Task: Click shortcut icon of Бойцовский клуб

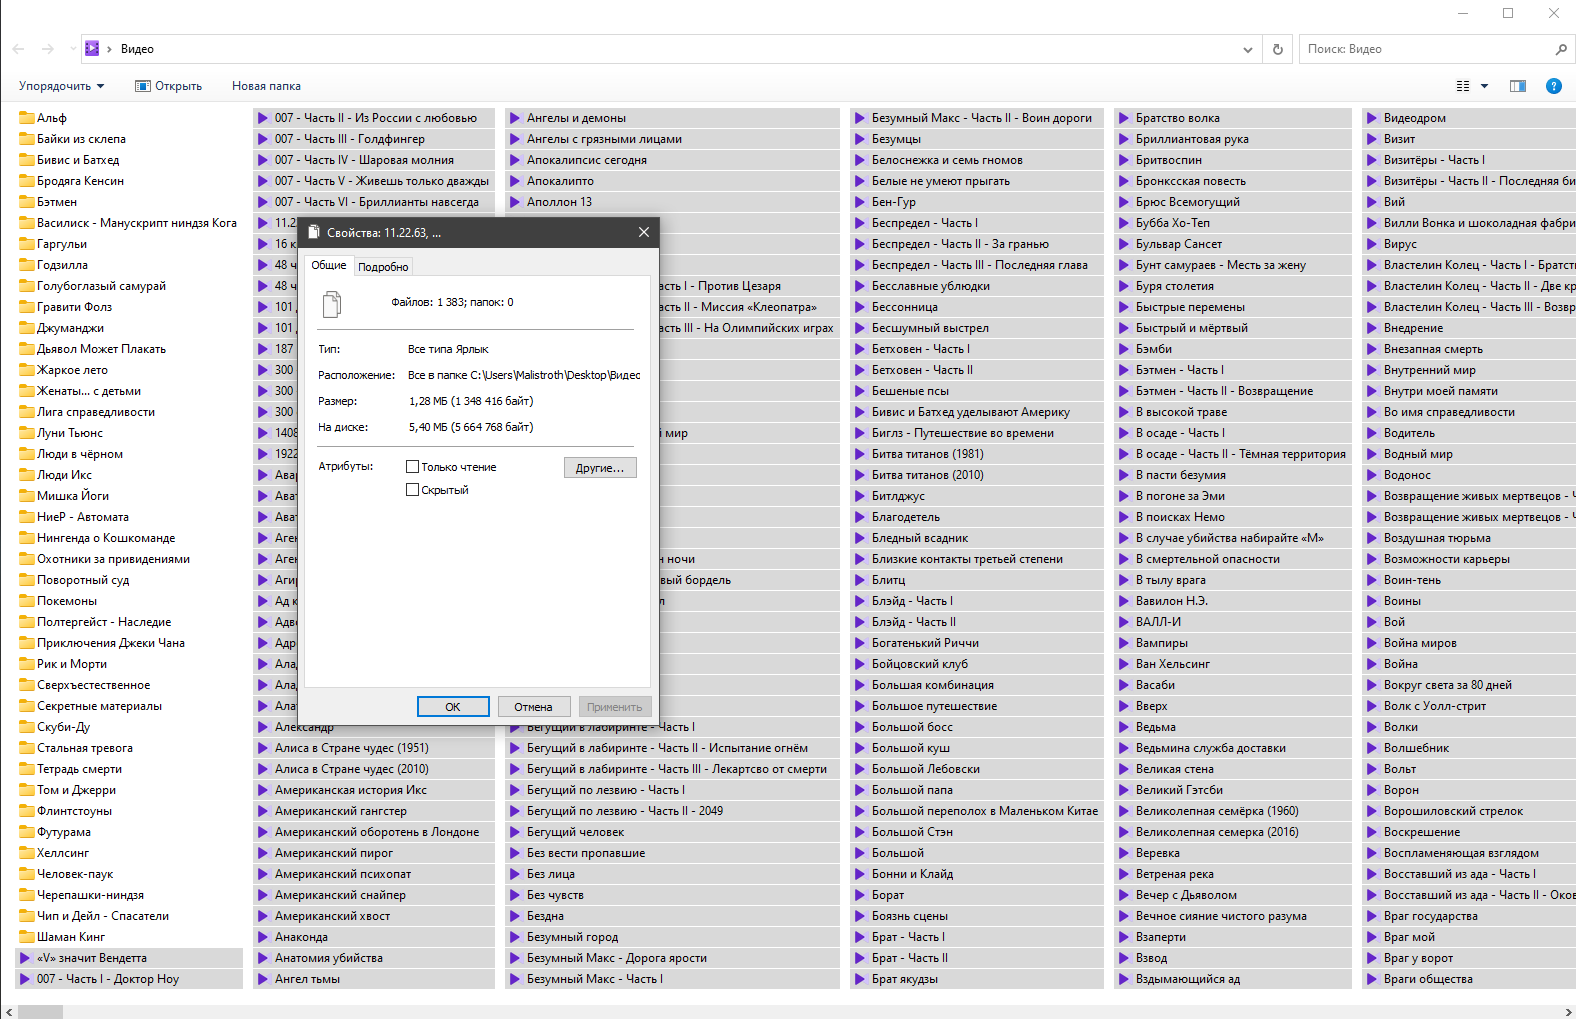Action: 860,664
